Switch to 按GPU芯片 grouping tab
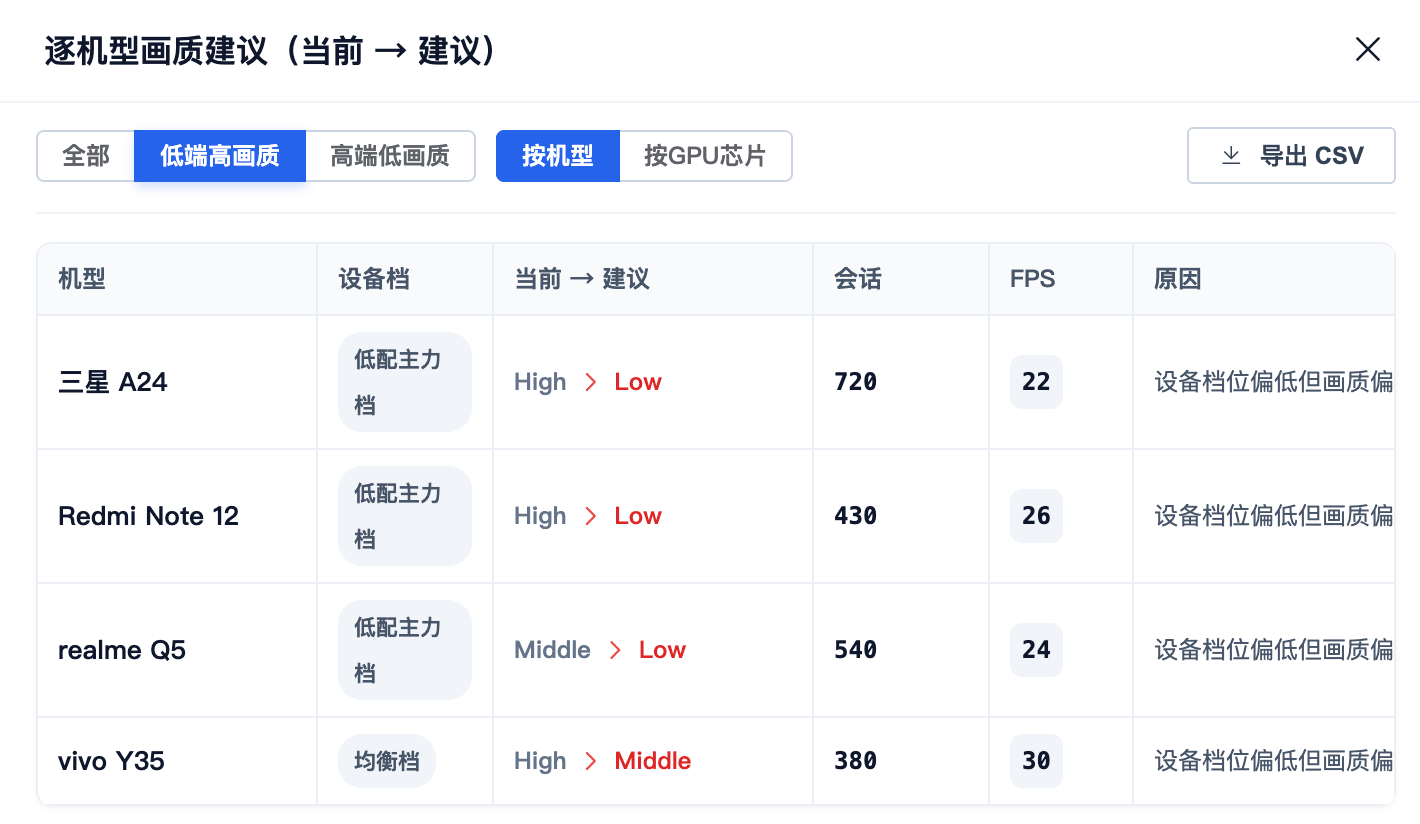Image resolution: width=1420 pixels, height=824 pixels. pyautogui.click(x=705, y=156)
